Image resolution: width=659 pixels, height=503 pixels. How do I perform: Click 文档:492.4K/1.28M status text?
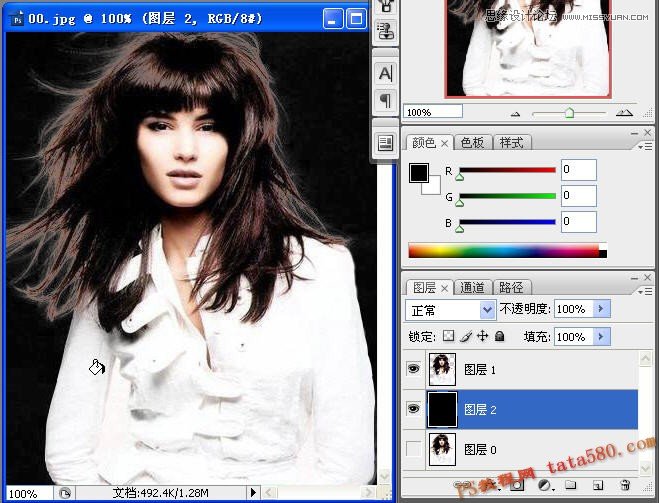click(x=161, y=493)
